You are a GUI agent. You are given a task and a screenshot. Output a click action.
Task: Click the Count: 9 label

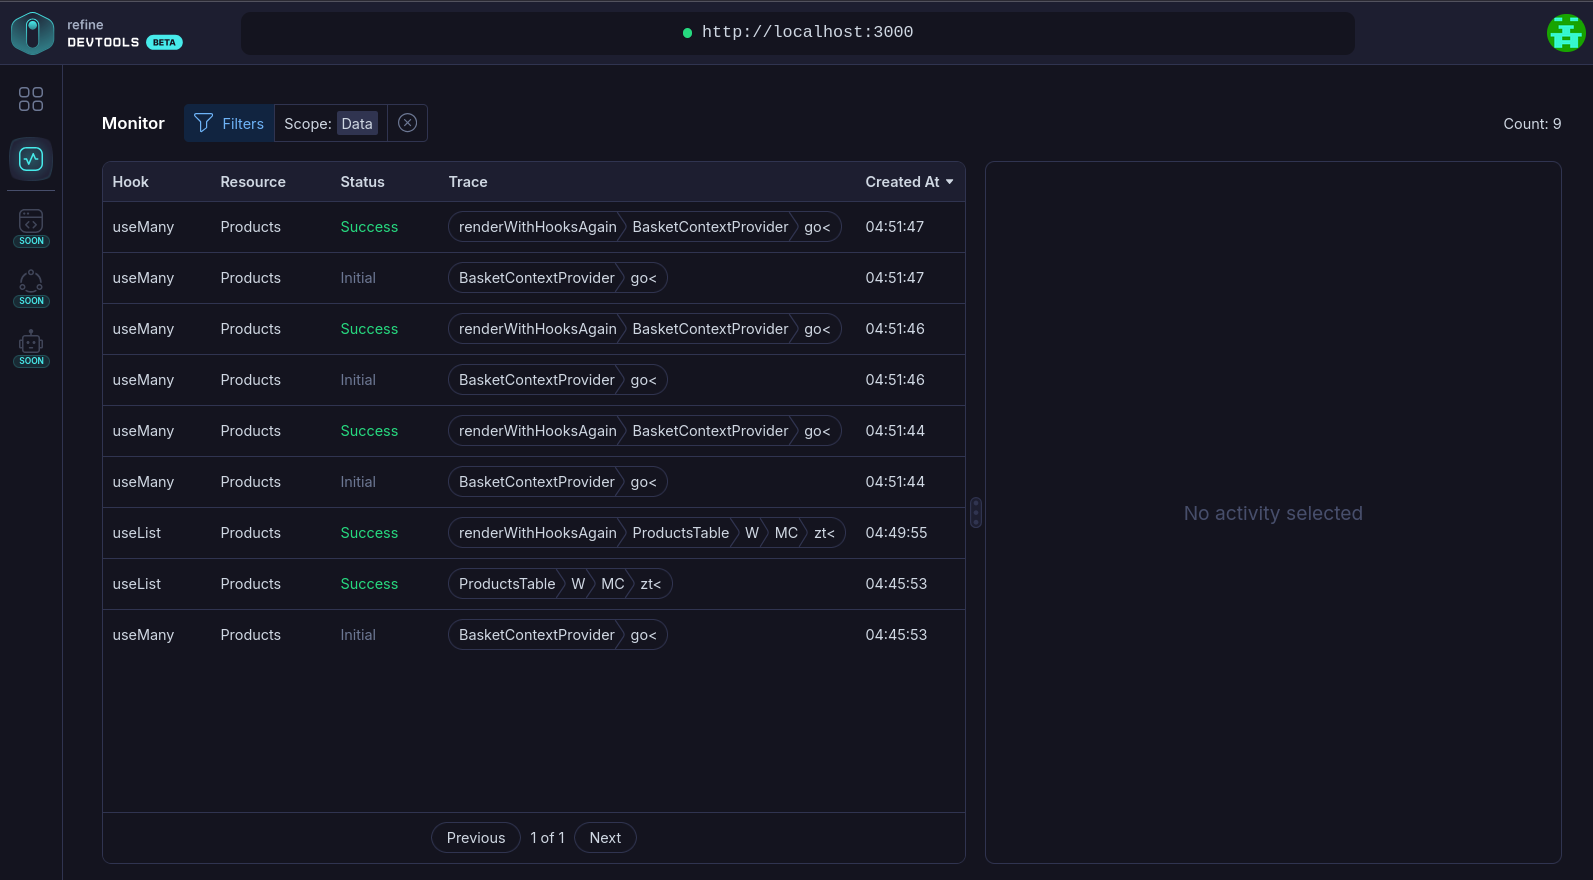(x=1532, y=124)
